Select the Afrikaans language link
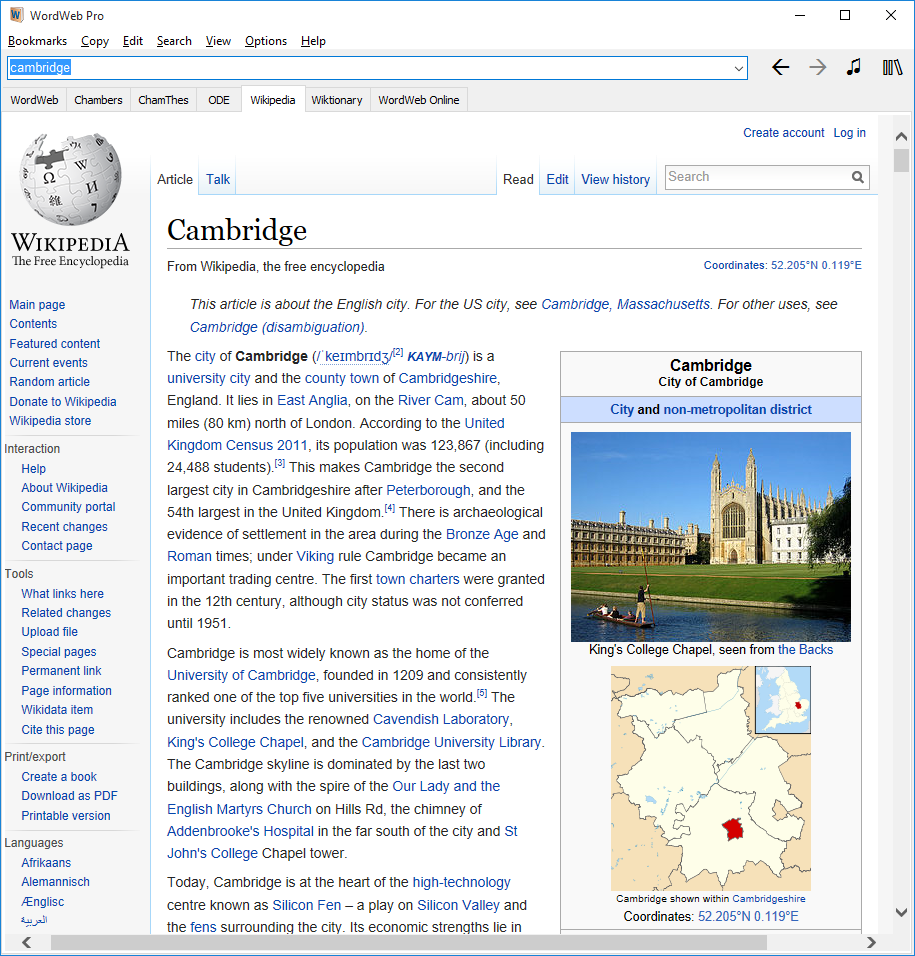 [x=46, y=863]
